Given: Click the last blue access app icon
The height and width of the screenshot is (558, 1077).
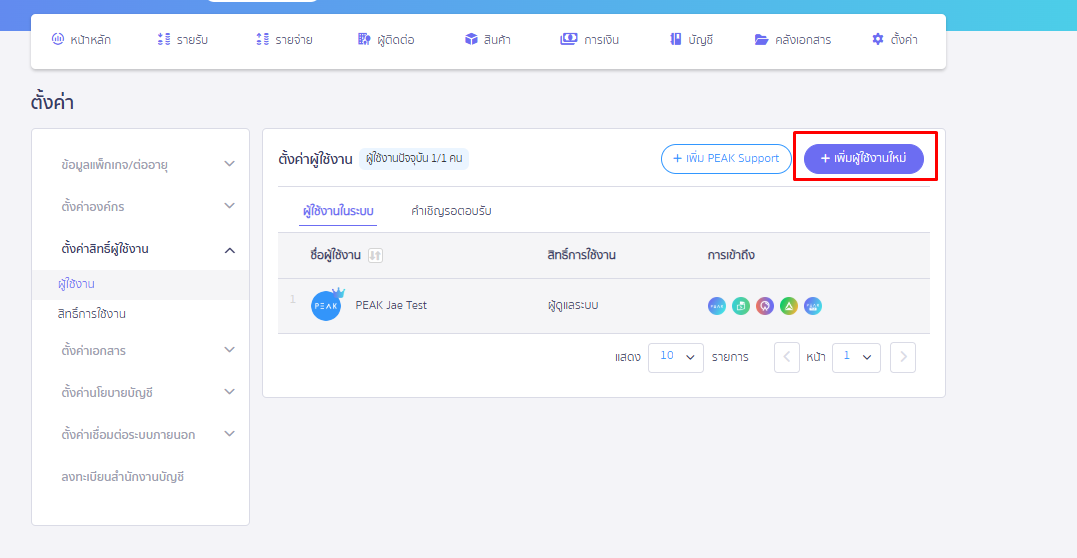Looking at the screenshot, I should (813, 306).
